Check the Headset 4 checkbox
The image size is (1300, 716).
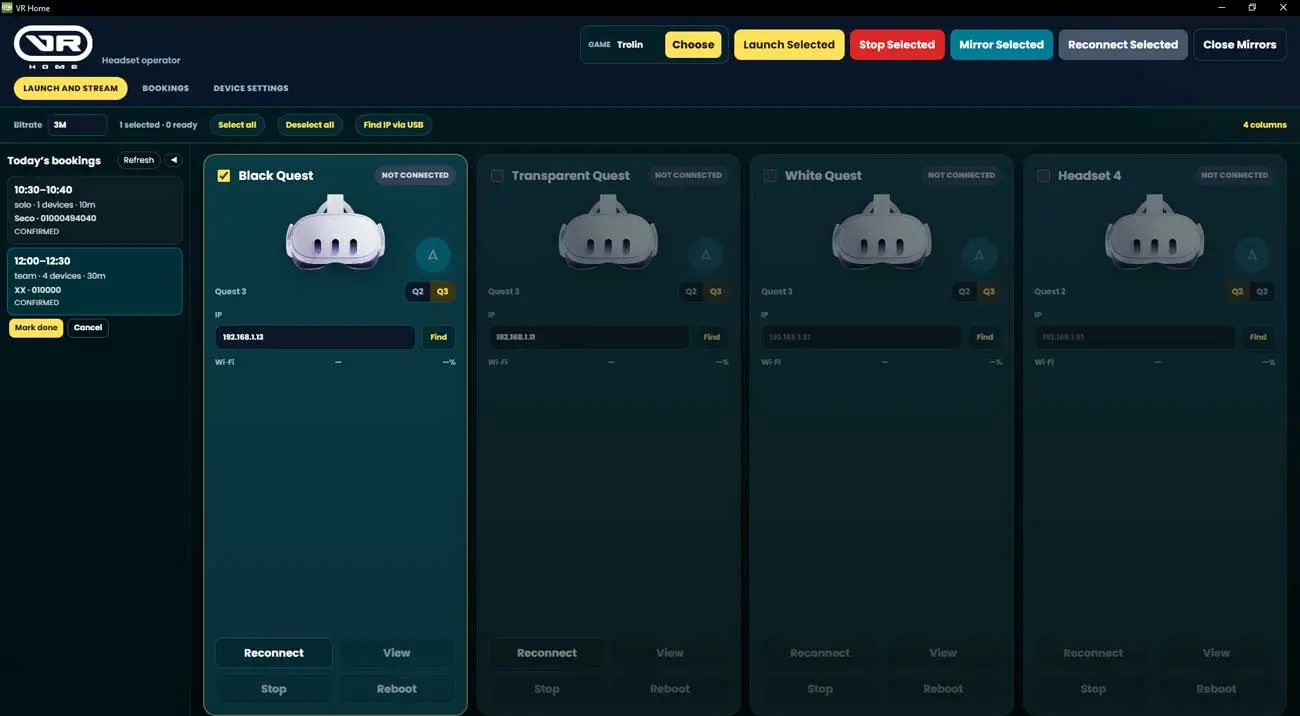coord(1043,175)
